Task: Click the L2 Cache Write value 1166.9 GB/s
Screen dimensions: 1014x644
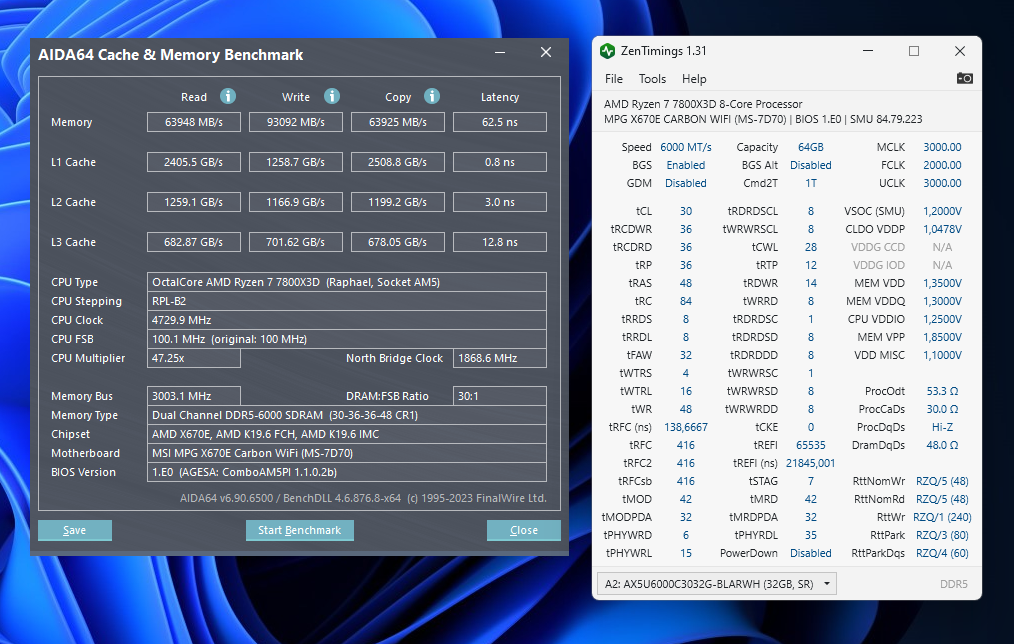Action: coord(296,202)
